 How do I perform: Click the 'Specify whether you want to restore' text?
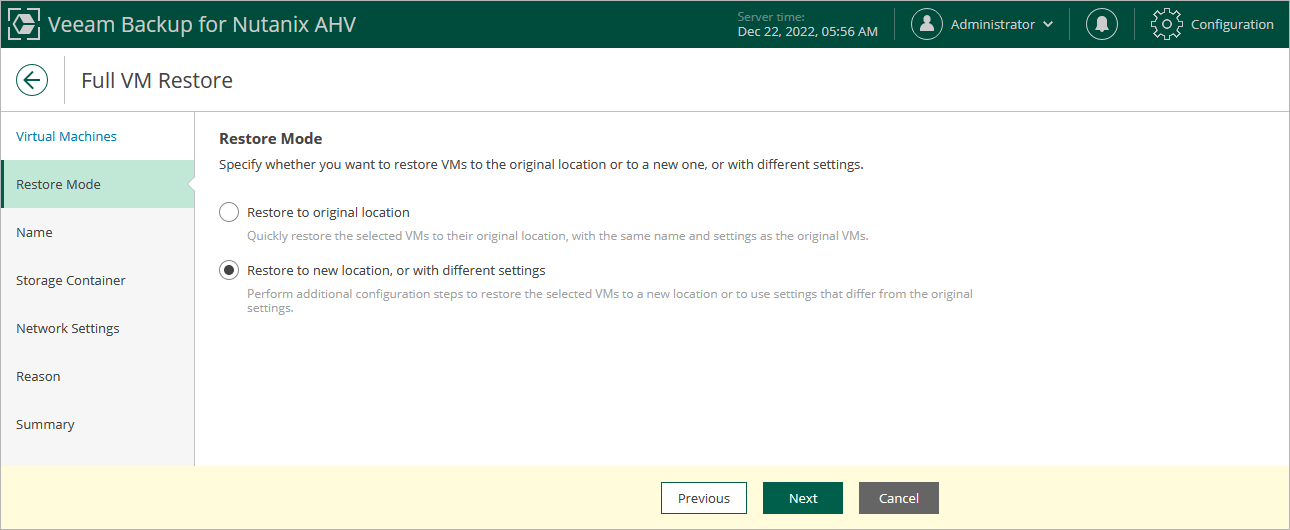click(541, 164)
